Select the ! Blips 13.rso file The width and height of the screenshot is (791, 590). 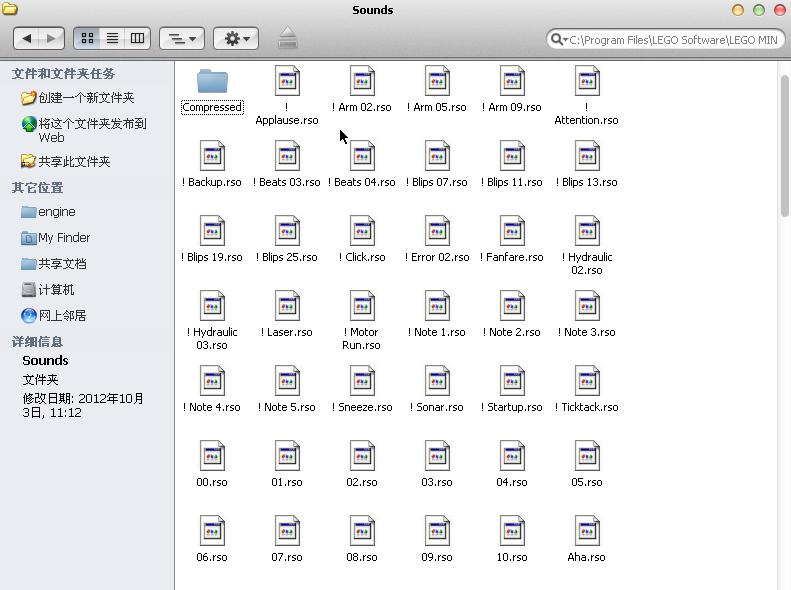pos(587,164)
